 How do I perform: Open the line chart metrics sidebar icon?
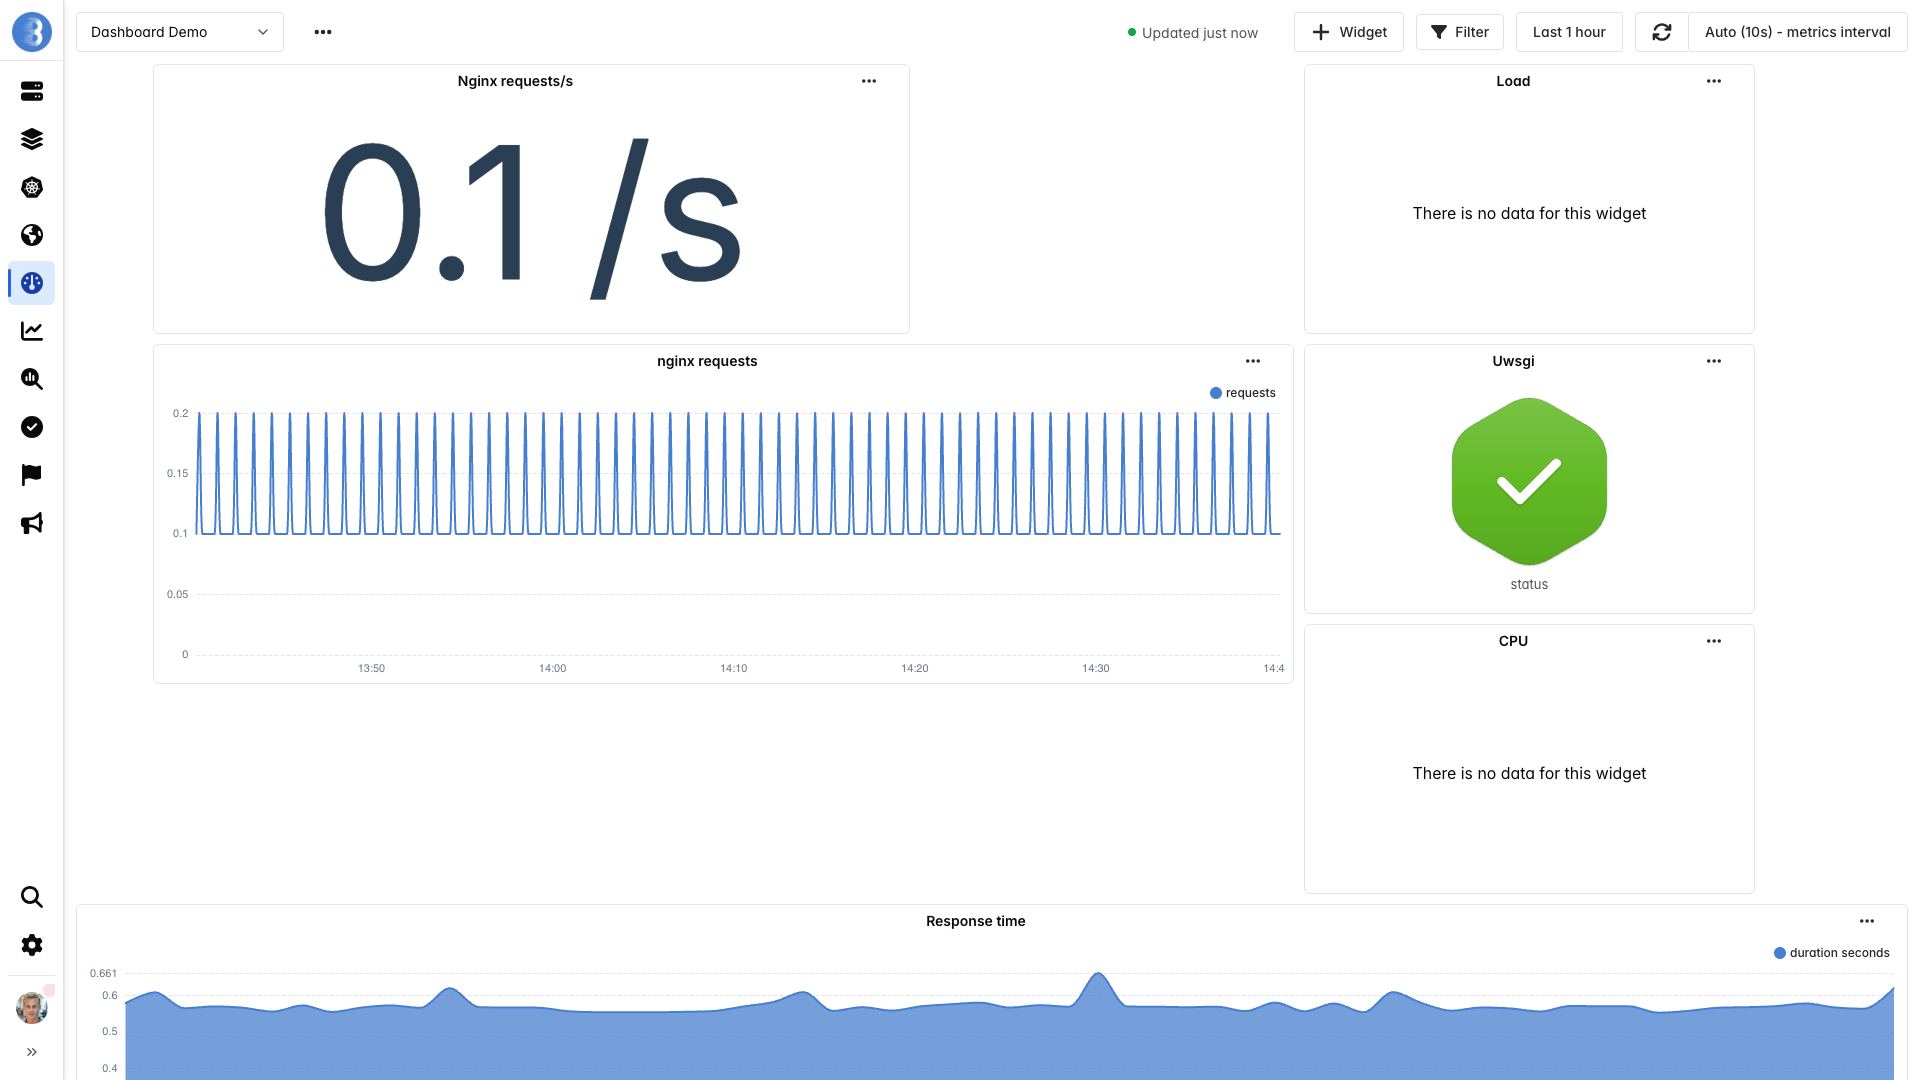tap(32, 331)
